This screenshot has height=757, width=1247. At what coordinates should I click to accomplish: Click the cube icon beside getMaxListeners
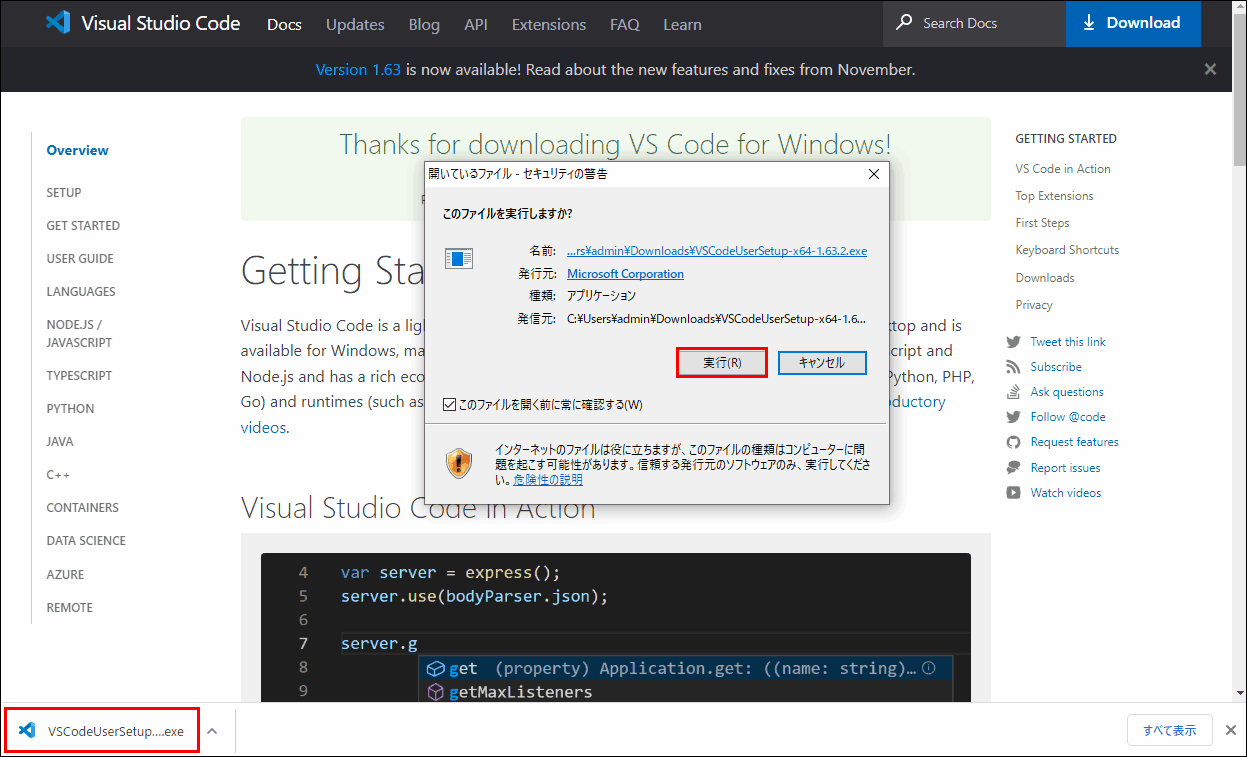[435, 692]
